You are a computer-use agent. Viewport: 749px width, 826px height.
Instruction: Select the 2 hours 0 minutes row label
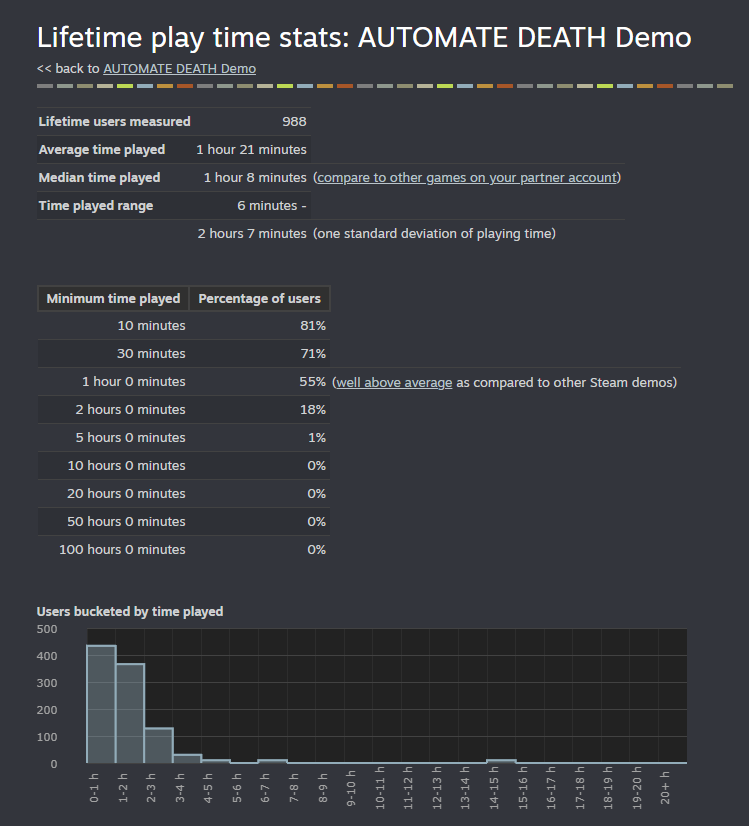tap(130, 409)
